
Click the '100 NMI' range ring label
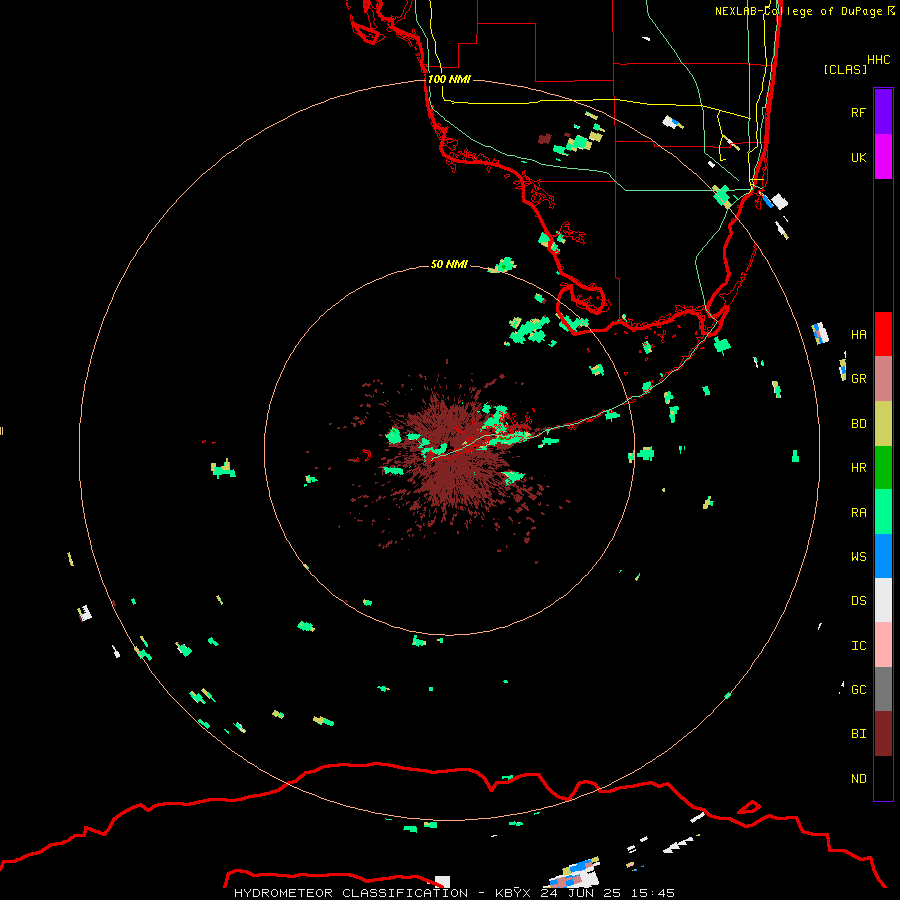click(449, 79)
